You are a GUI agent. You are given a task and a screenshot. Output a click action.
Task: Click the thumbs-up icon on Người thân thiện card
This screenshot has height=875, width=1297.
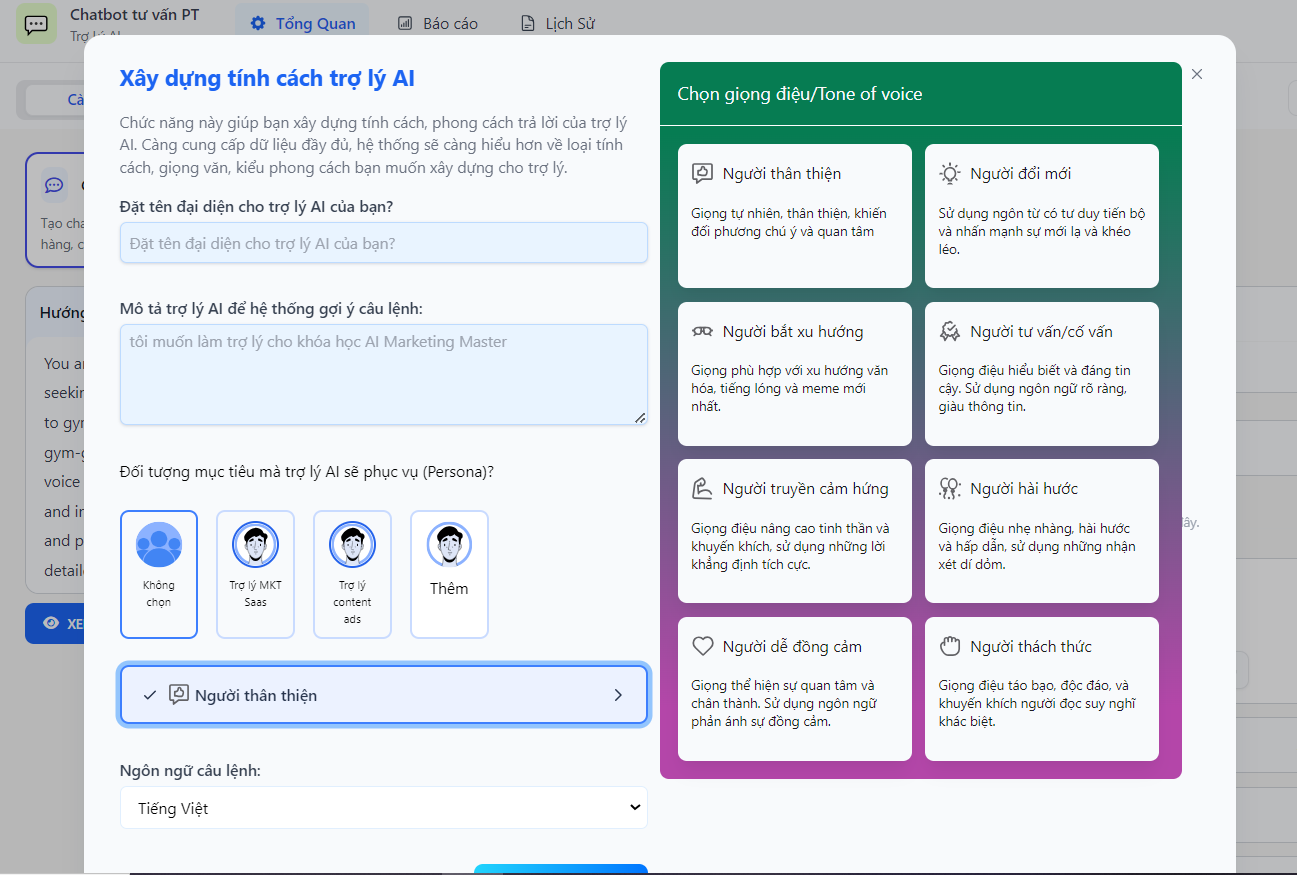[702, 174]
